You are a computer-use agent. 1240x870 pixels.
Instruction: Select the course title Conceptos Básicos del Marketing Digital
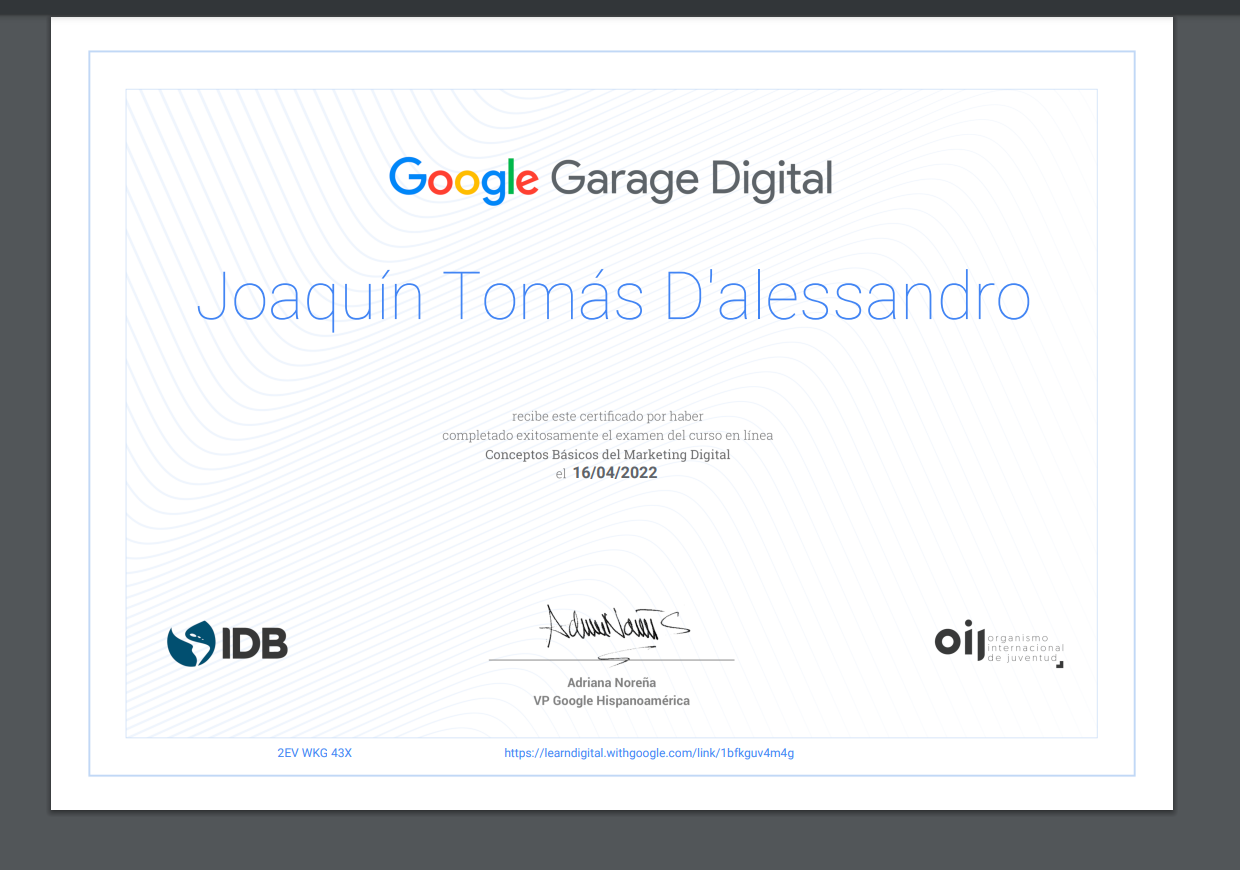click(x=607, y=454)
